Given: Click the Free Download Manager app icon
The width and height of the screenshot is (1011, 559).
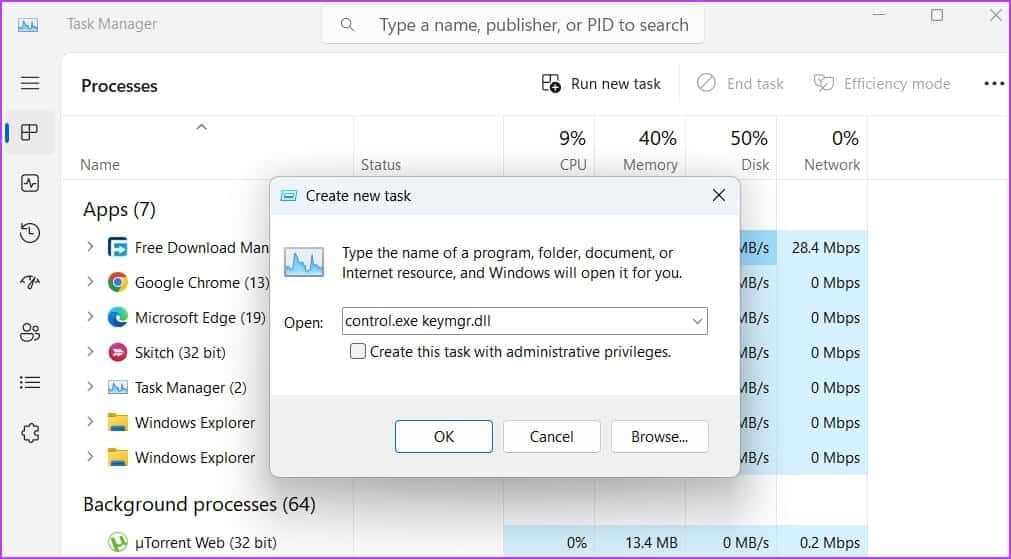Looking at the screenshot, I should tap(117, 248).
